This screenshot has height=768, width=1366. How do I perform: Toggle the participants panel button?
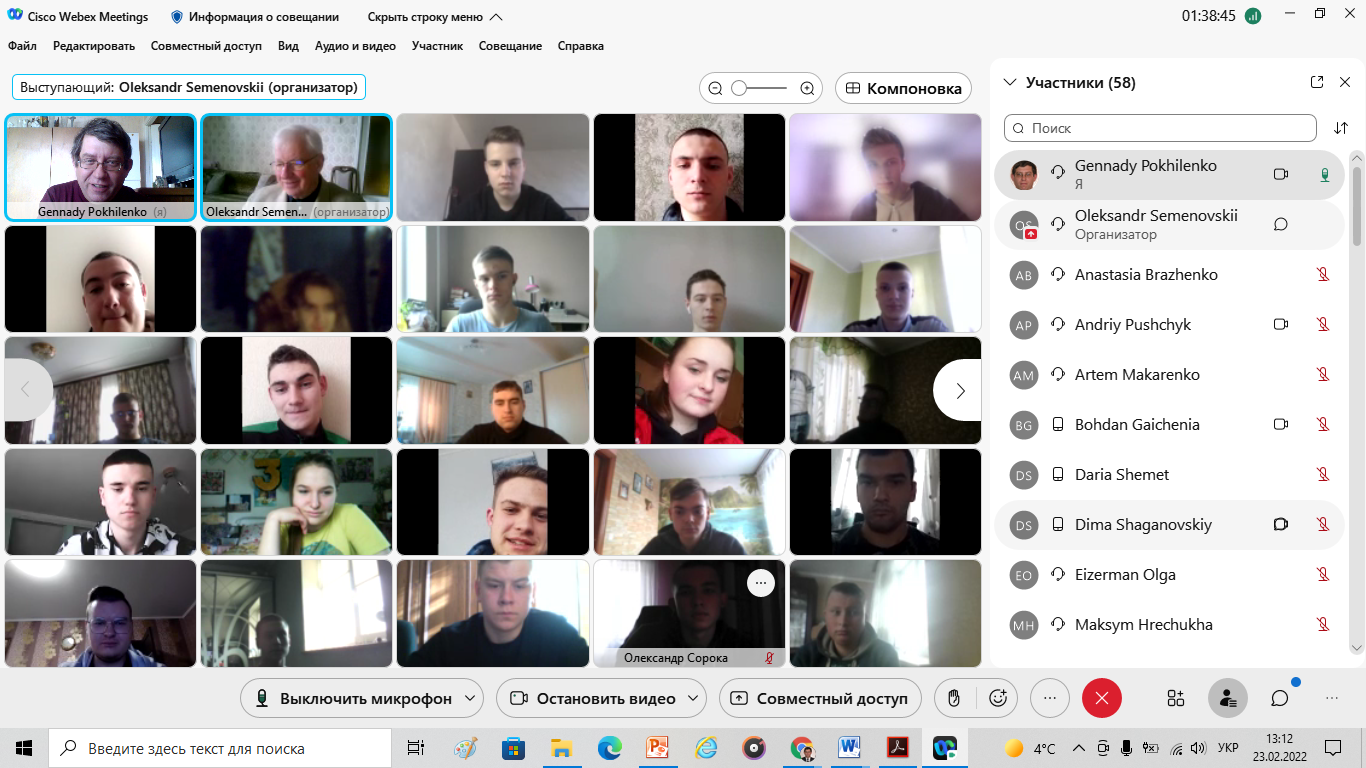click(1228, 698)
